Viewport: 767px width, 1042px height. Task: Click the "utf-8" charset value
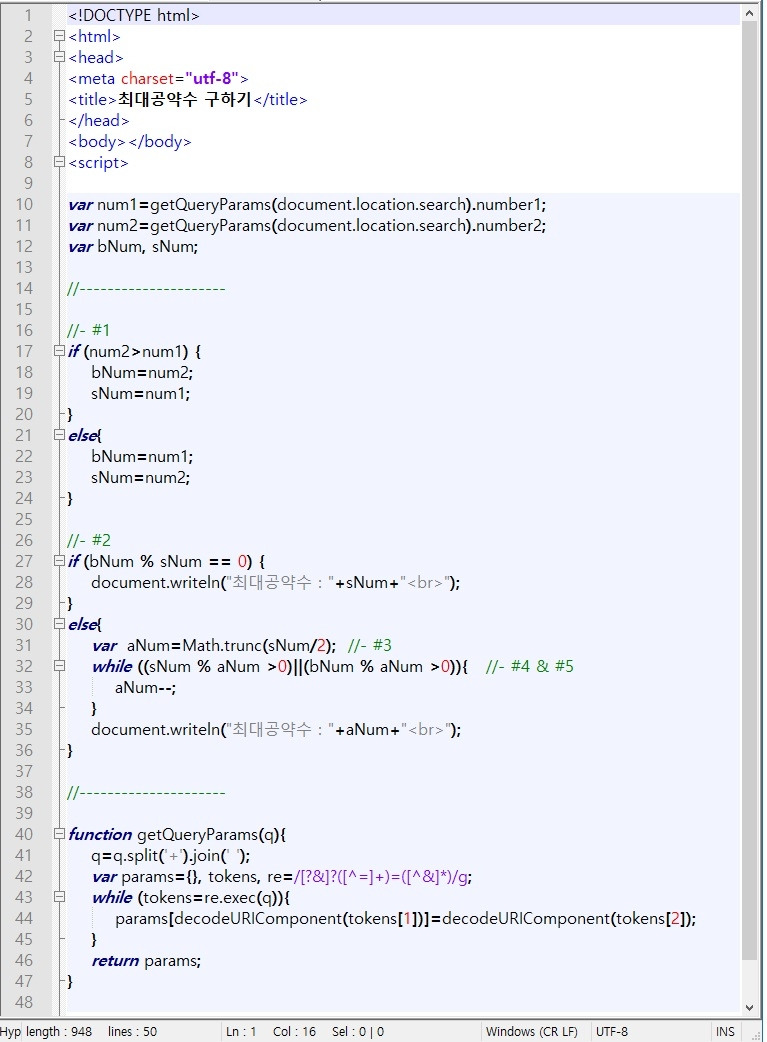(211, 78)
